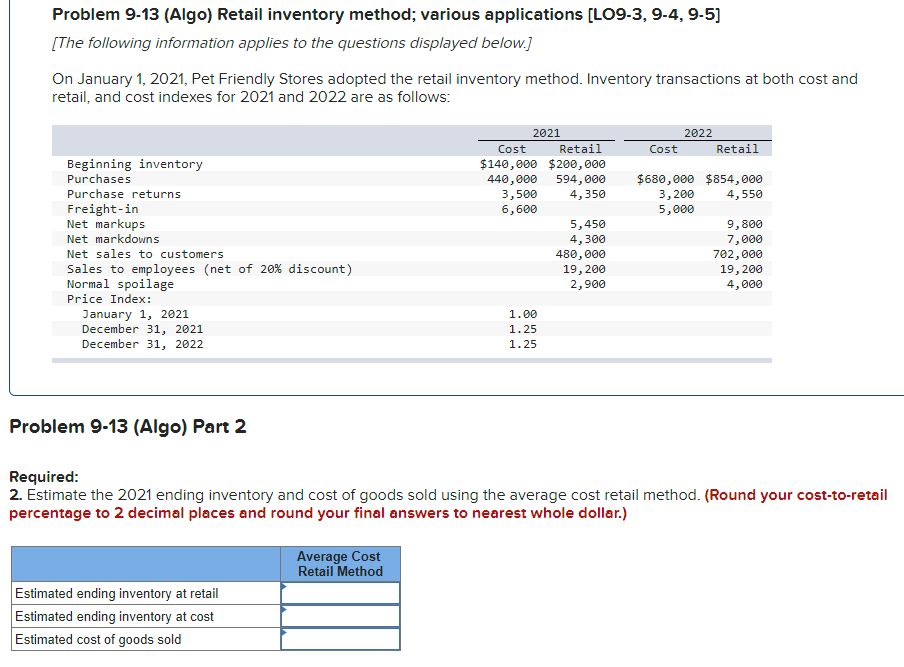Select the problem title with LO9-3, 9-4, 9-5
Image resolution: width=904 pixels, height=667 pixels.
[386, 14]
